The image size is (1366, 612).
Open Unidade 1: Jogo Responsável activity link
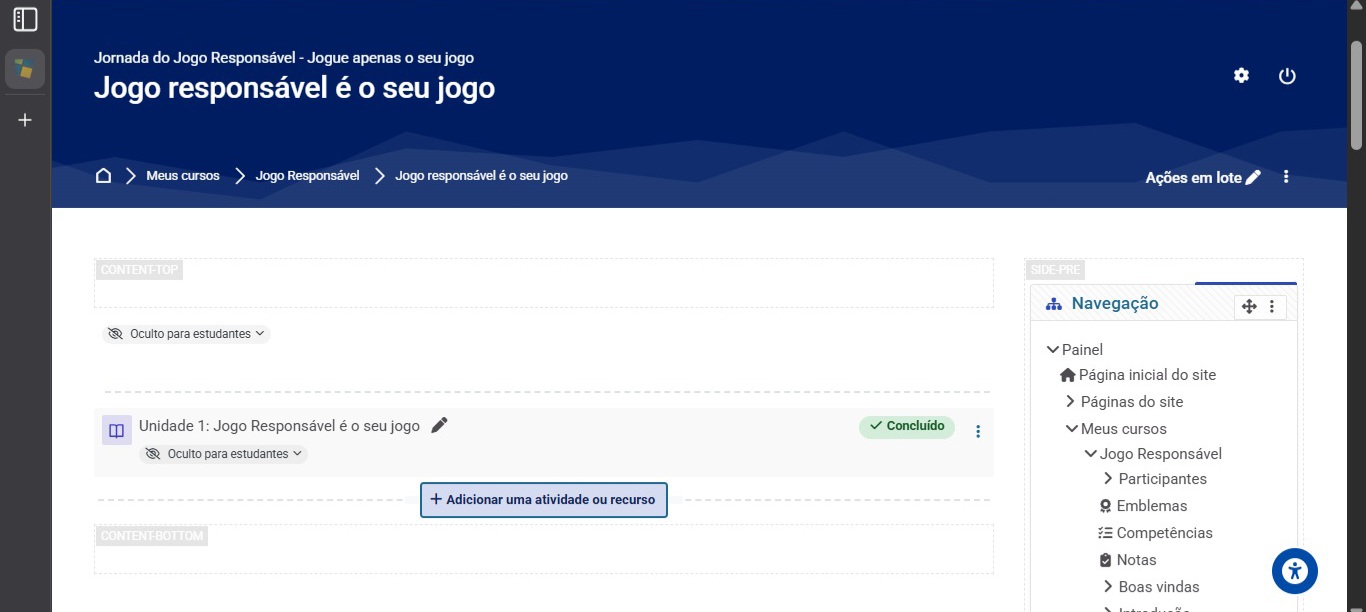click(x=279, y=426)
